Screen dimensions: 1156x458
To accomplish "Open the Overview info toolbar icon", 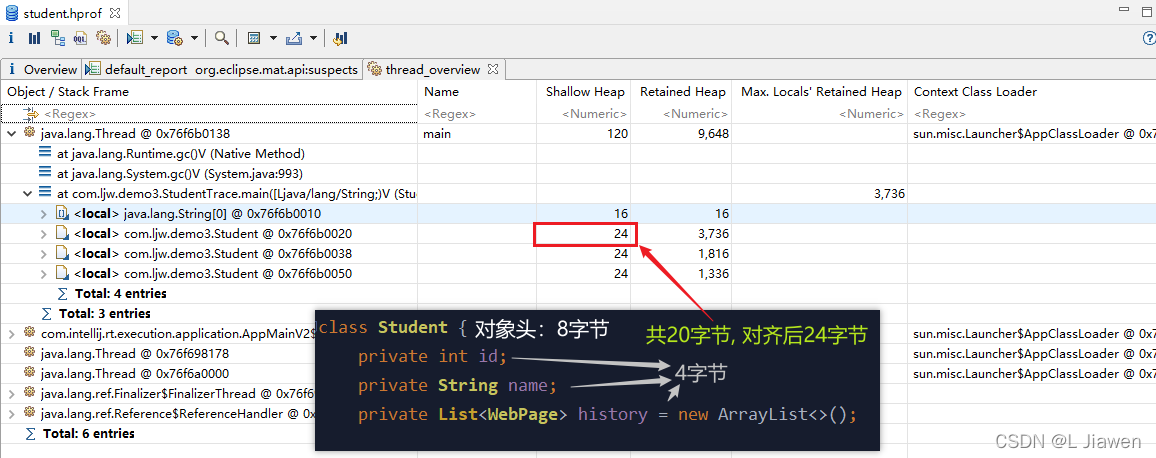I will pyautogui.click(x=11, y=38).
